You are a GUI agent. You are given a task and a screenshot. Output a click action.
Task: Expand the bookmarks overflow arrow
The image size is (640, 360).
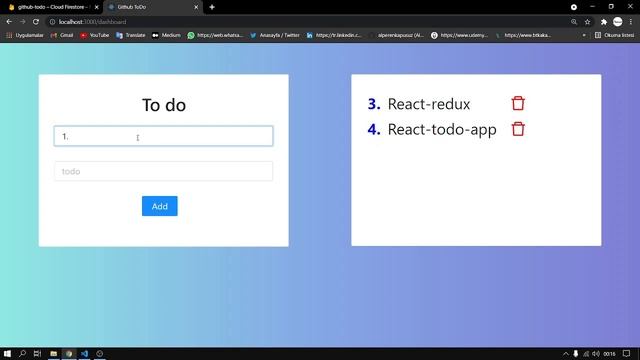pos(584,35)
